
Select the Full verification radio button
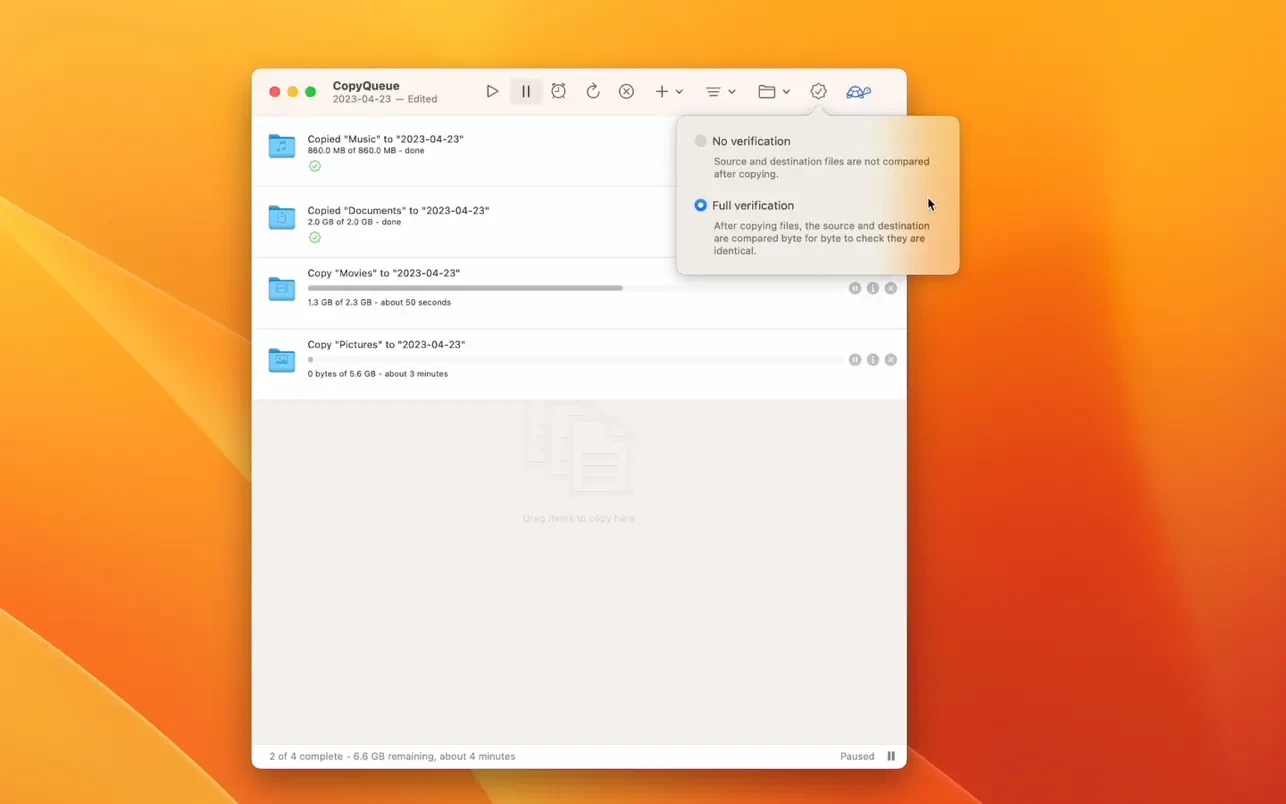coord(701,205)
